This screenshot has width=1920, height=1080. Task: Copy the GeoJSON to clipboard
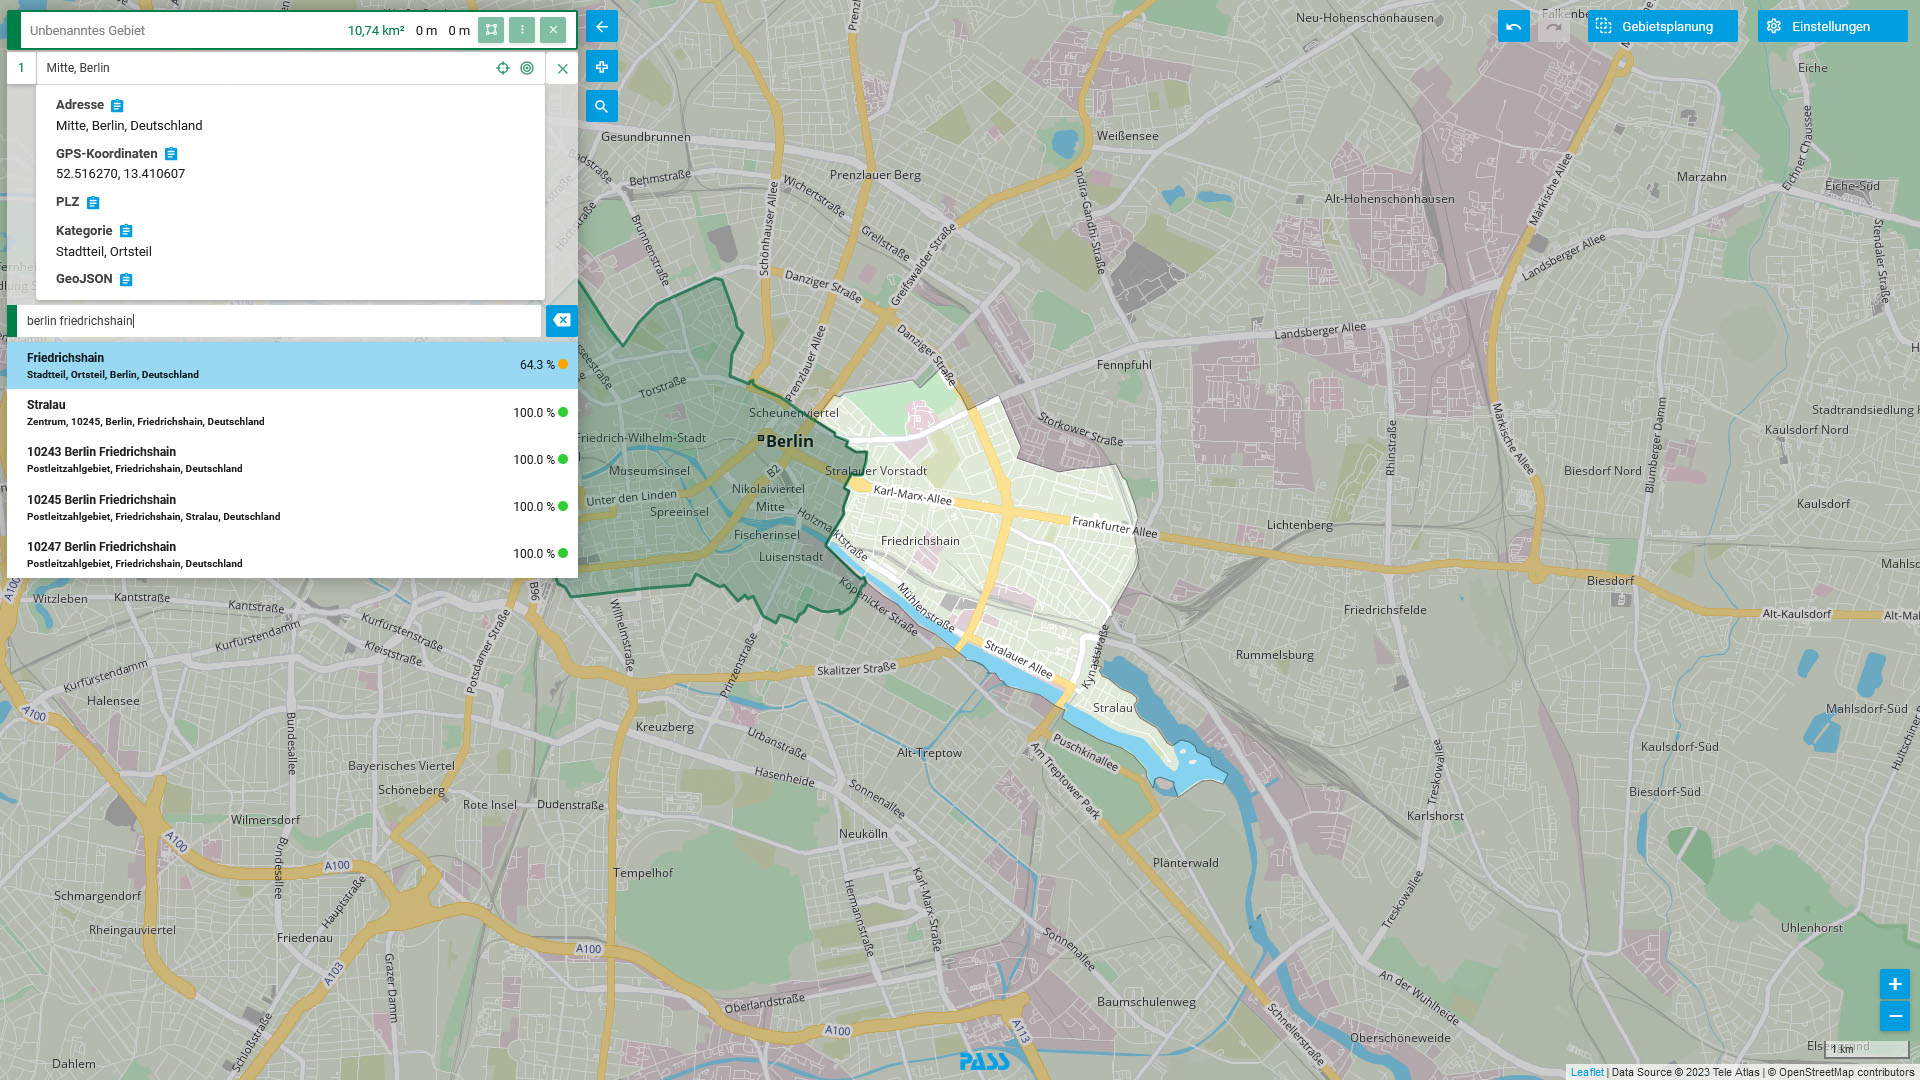click(x=126, y=280)
